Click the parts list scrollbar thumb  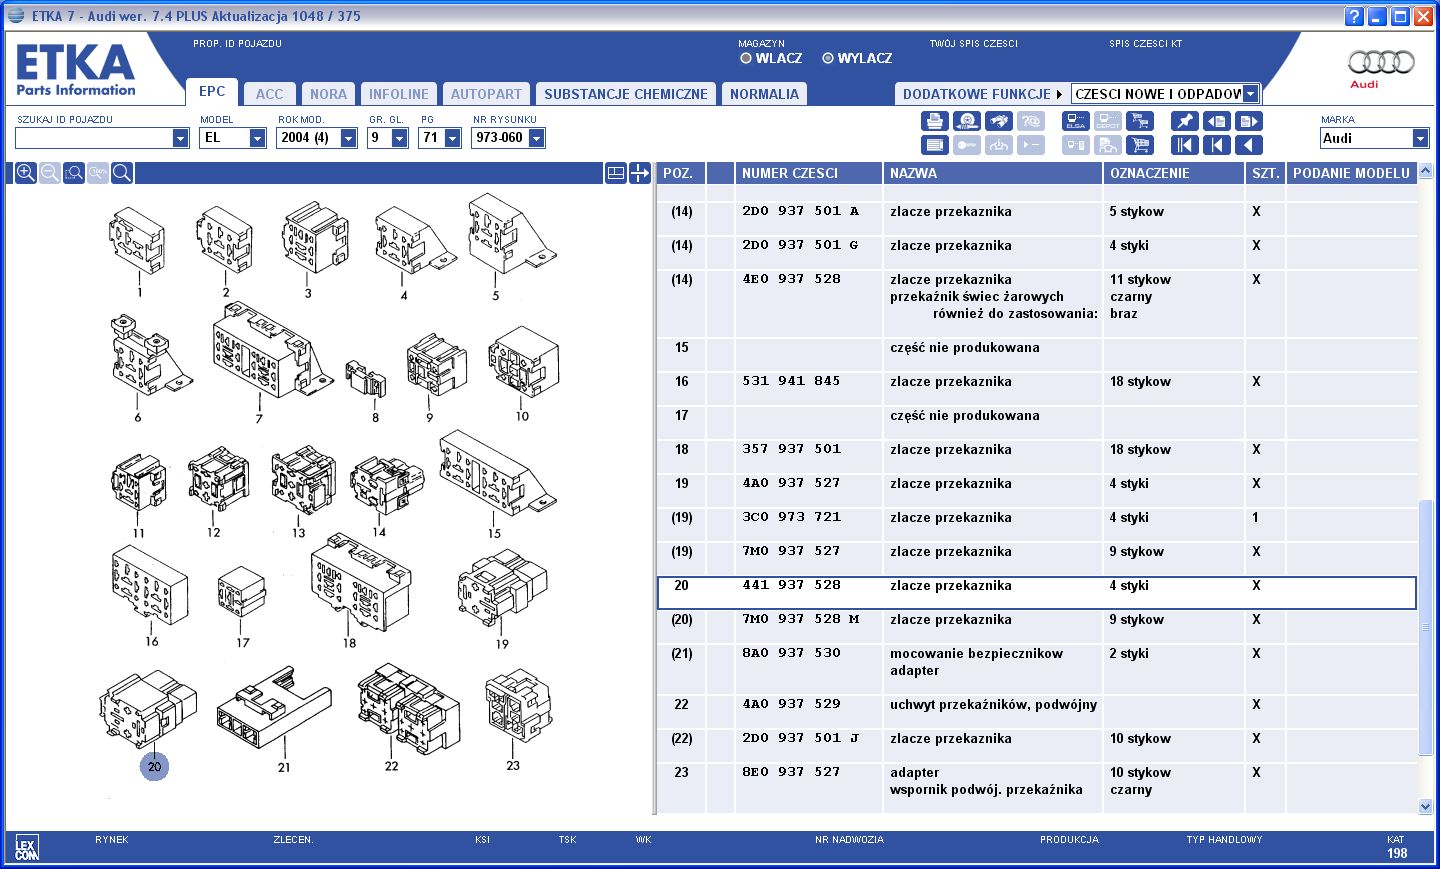point(1425,627)
